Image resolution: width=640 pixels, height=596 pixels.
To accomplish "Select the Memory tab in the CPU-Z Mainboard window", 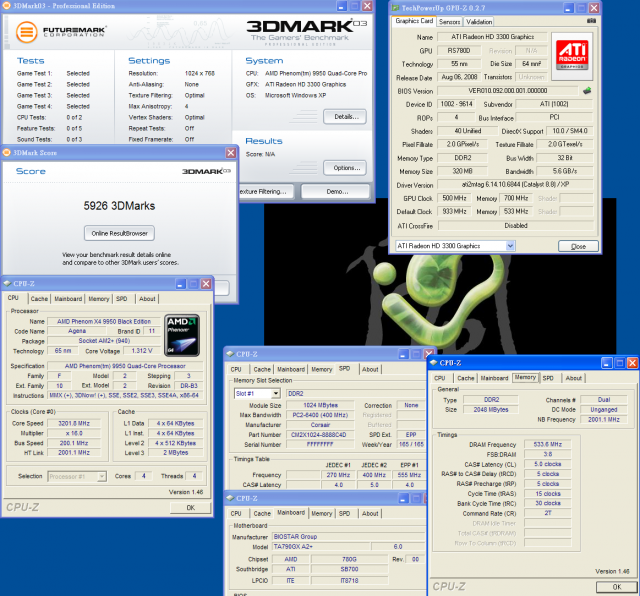I will tap(322, 514).
